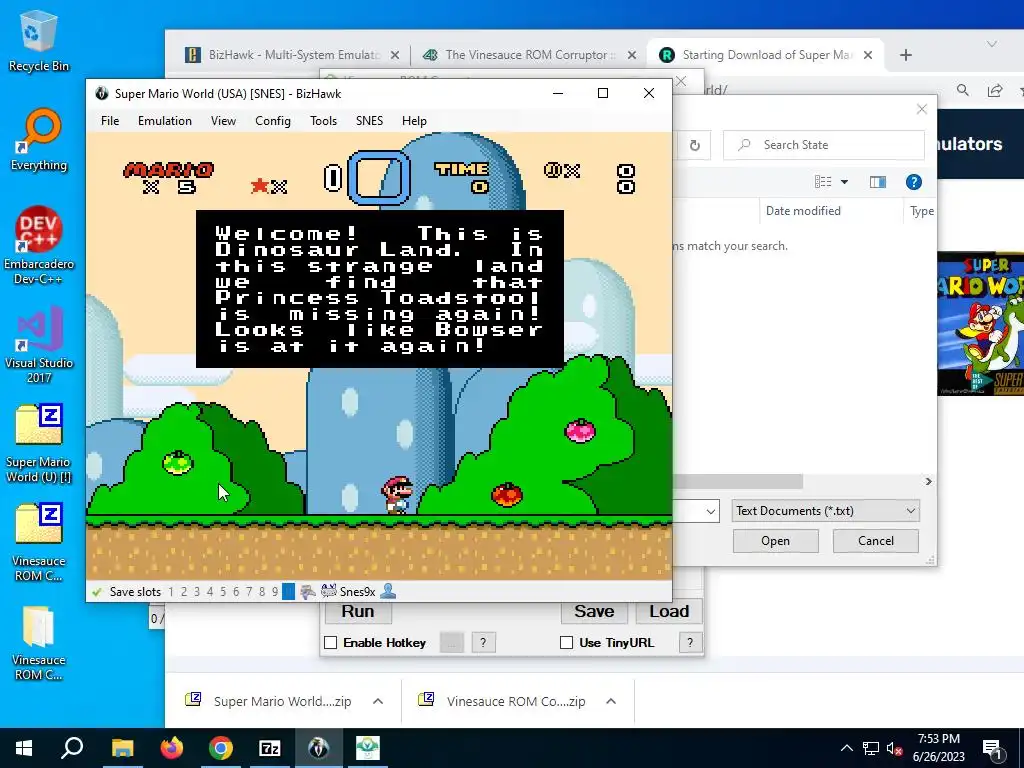1024x768 pixels.
Task: Click the blue user profile status icon
Action: tap(389, 591)
